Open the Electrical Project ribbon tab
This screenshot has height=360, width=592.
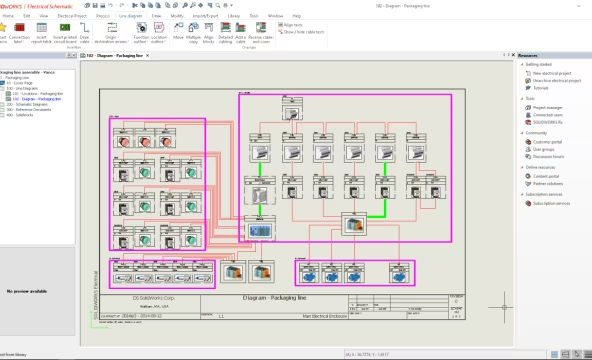(x=72, y=16)
